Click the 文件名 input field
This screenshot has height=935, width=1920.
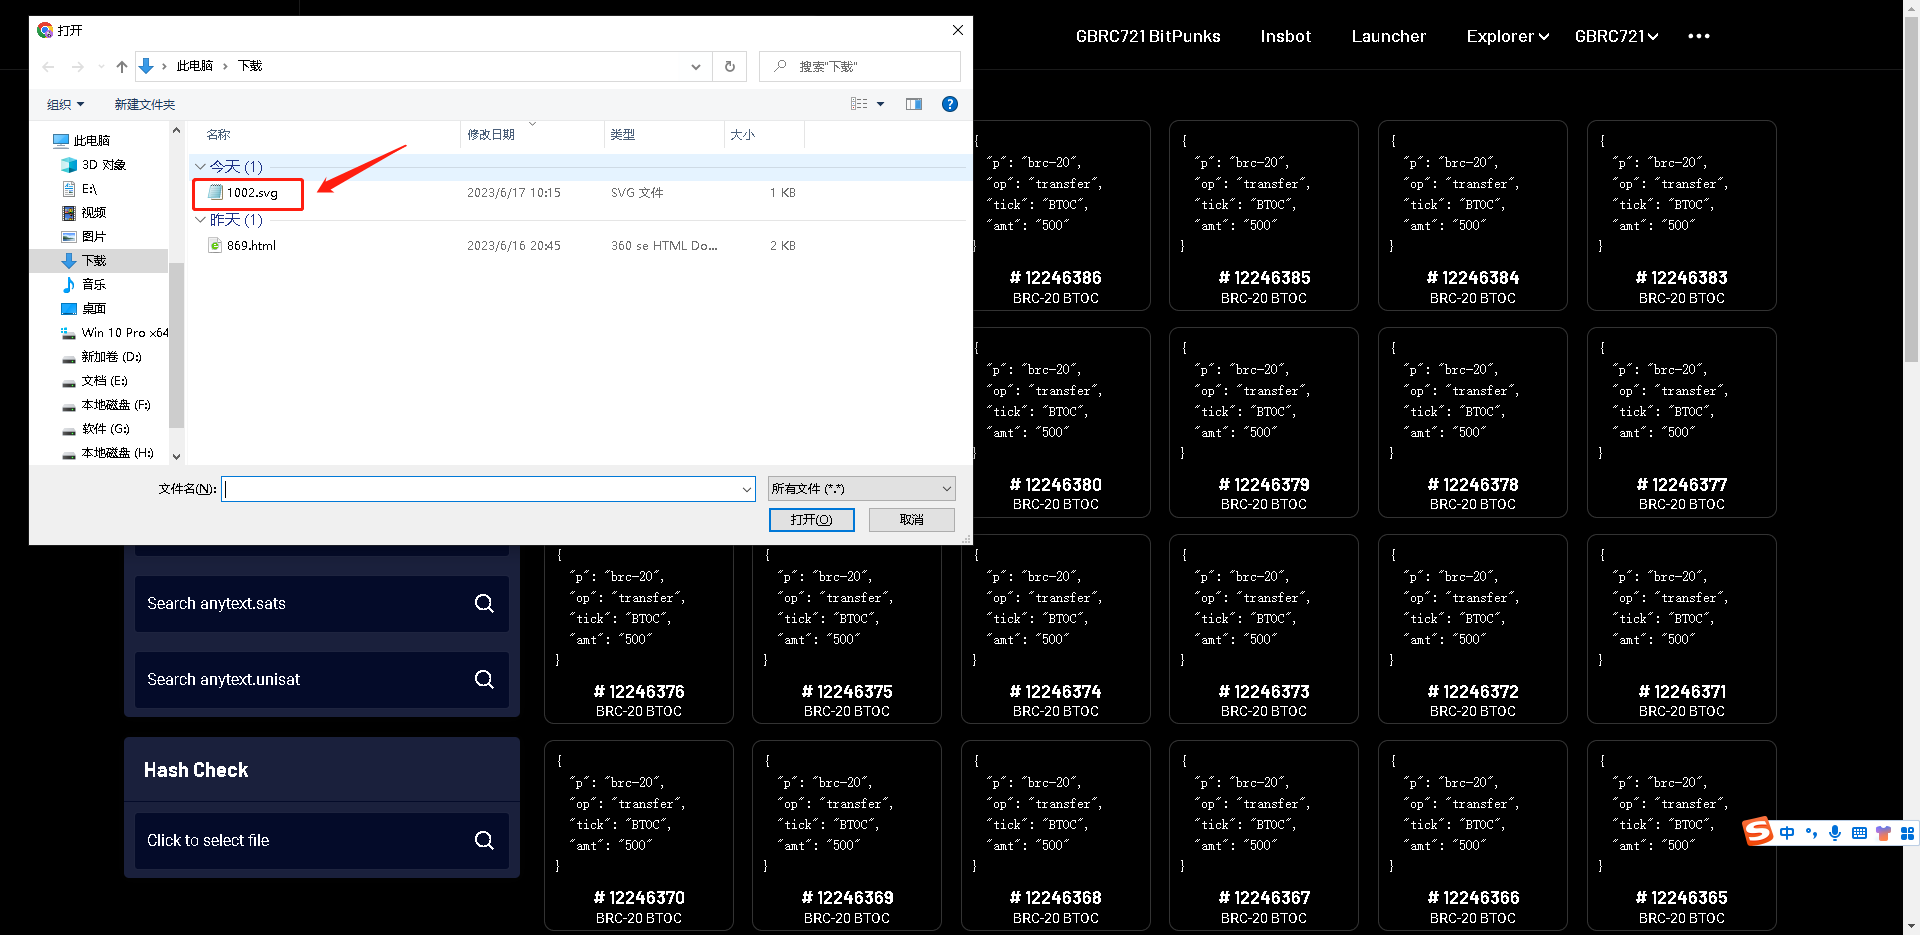pos(482,489)
